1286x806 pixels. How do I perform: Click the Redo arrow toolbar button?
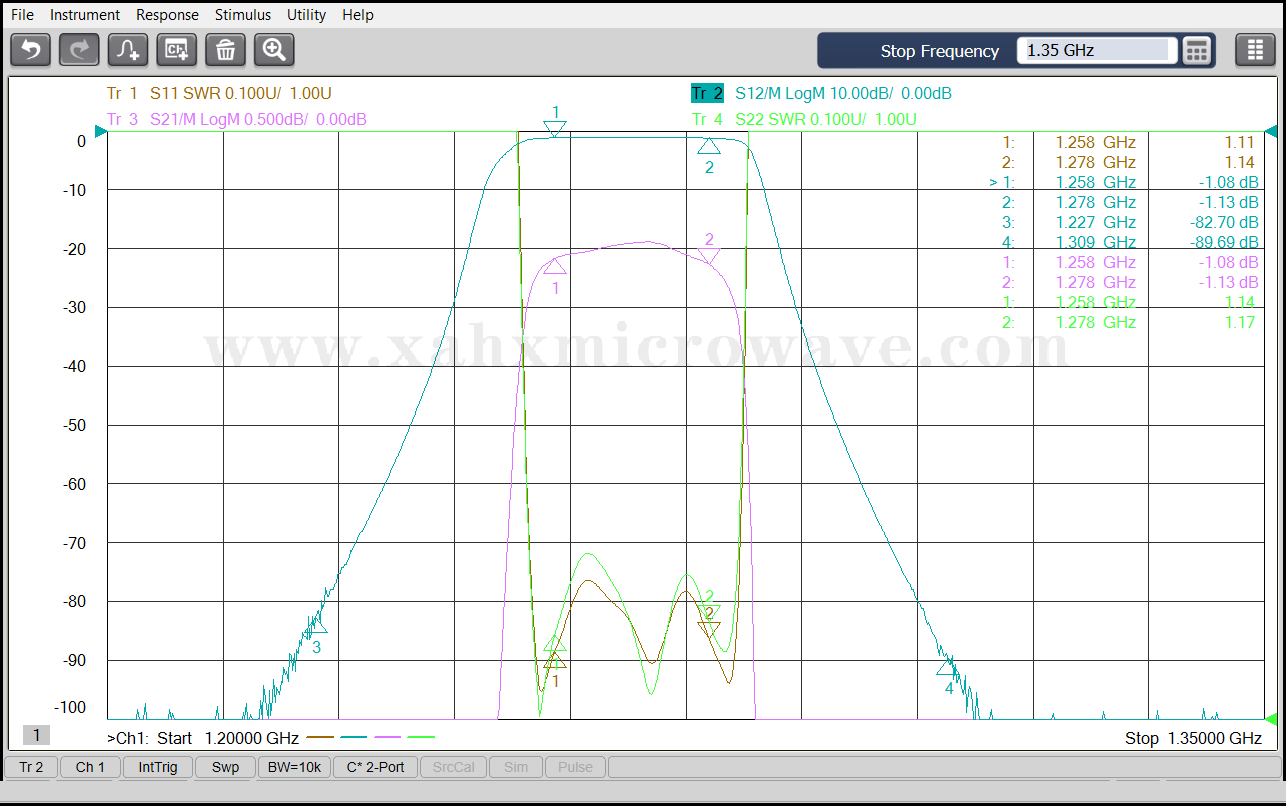click(79, 50)
